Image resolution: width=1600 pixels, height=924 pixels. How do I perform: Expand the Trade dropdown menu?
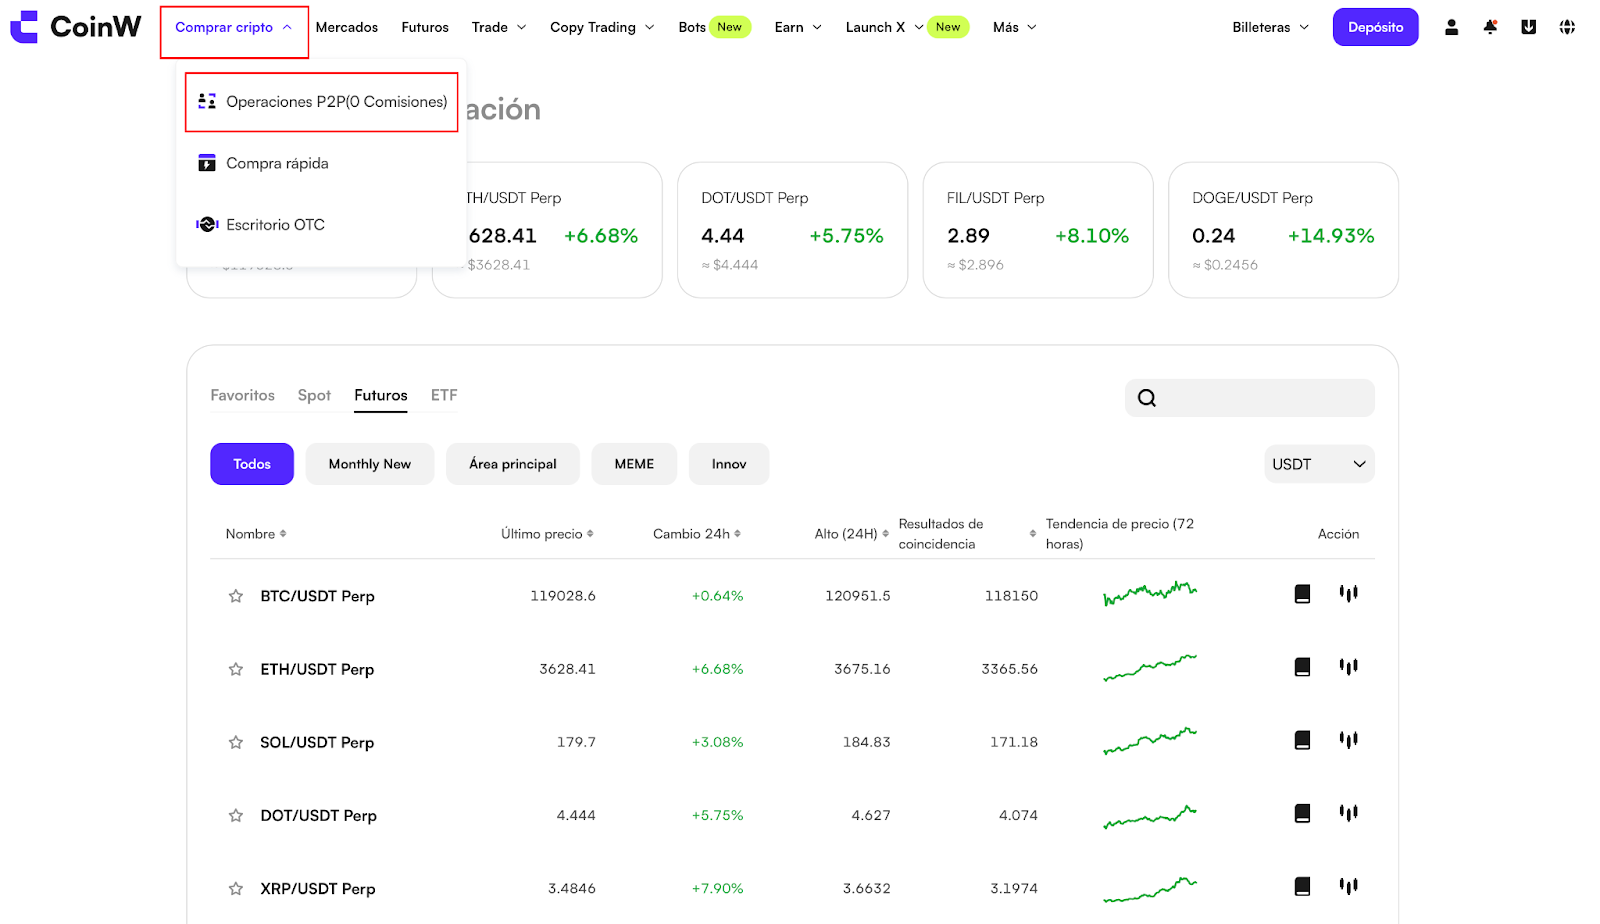(499, 27)
